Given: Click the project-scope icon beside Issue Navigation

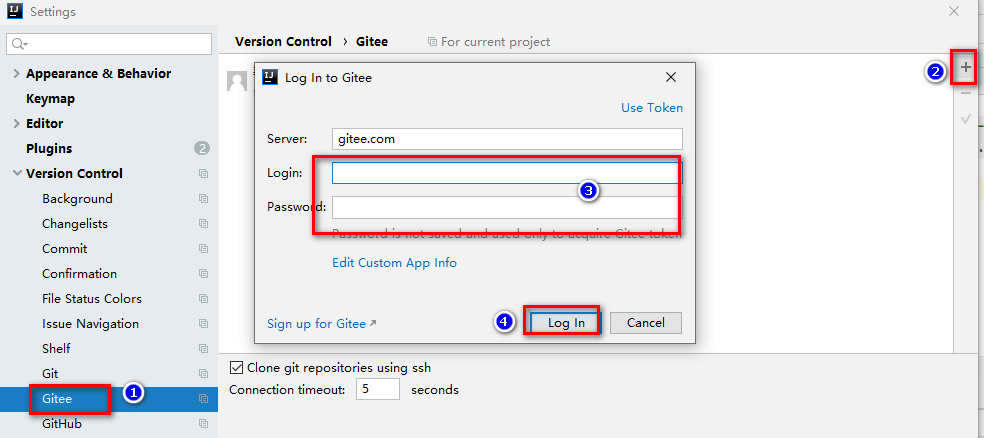Looking at the screenshot, I should tap(203, 324).
